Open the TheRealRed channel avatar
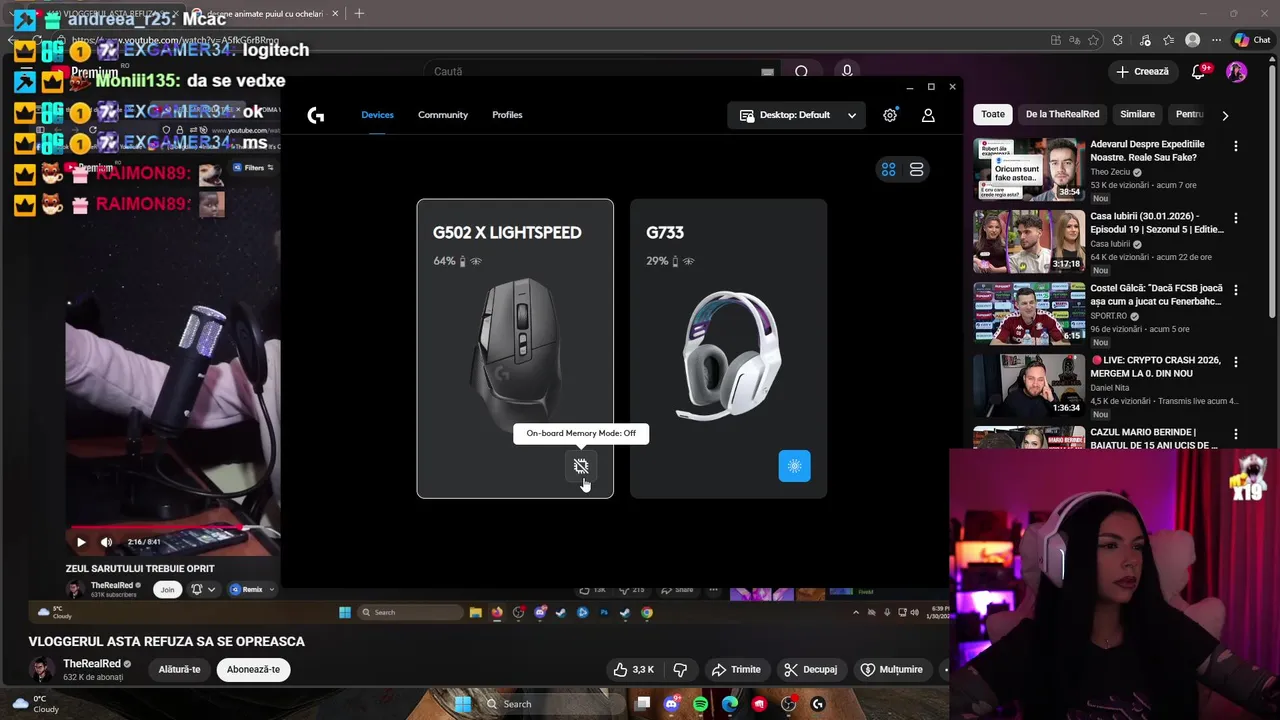The width and height of the screenshot is (1280, 720). pyautogui.click(x=41, y=670)
